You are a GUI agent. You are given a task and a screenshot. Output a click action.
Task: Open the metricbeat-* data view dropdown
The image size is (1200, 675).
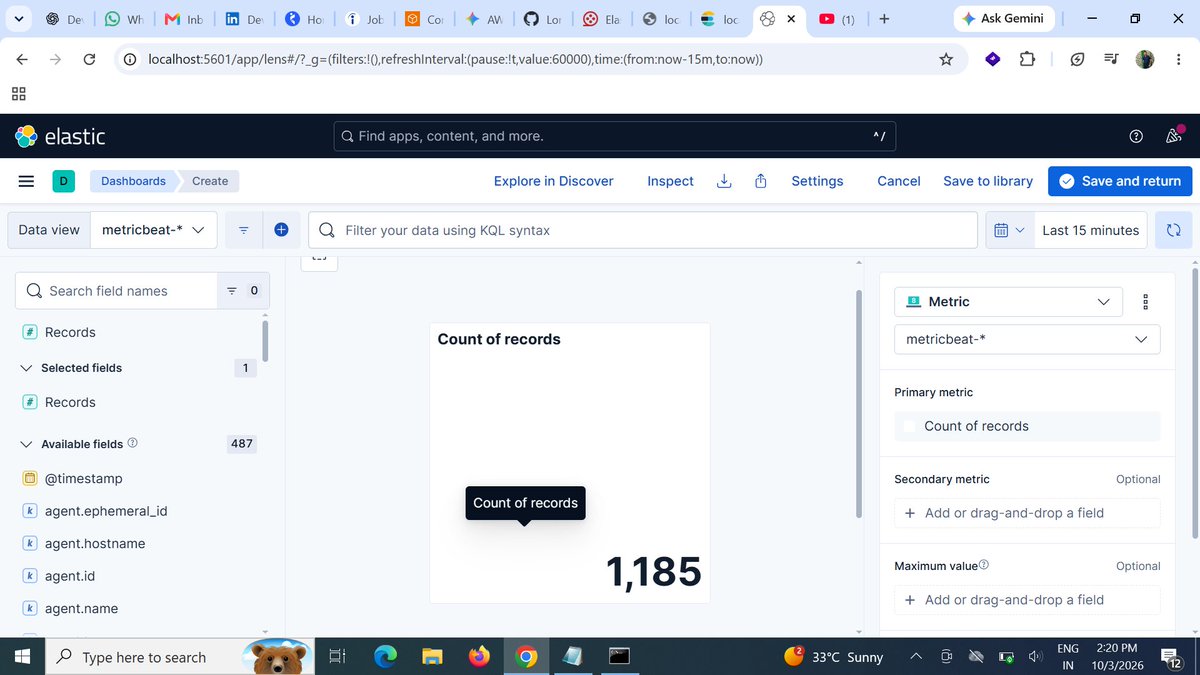[x=153, y=230]
